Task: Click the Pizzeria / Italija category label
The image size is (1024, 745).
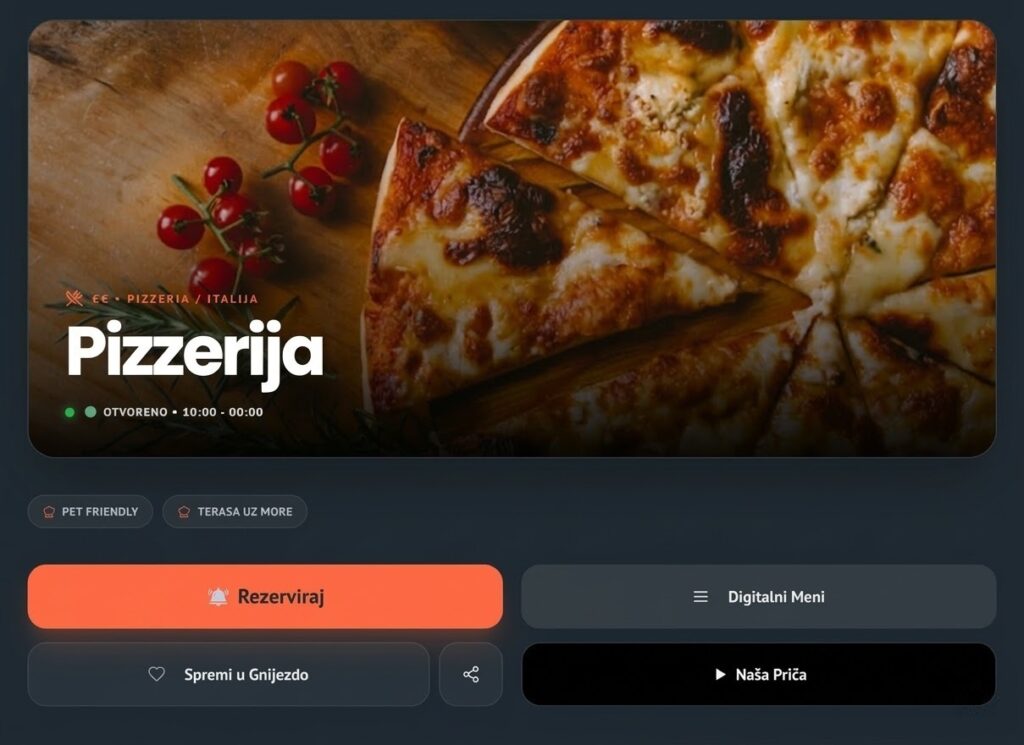Action: 193,299
